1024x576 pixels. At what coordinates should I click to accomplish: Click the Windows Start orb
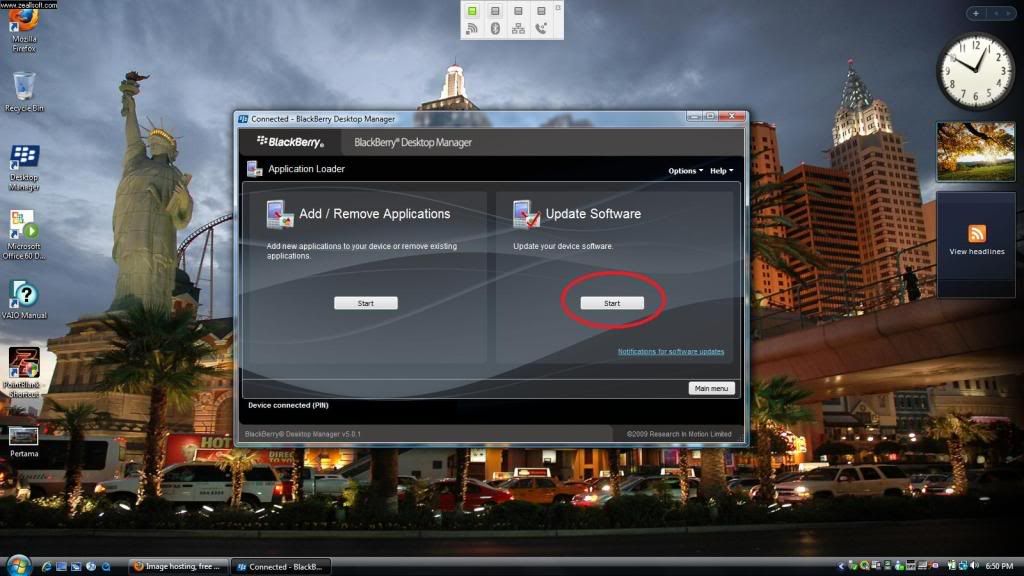(18, 566)
